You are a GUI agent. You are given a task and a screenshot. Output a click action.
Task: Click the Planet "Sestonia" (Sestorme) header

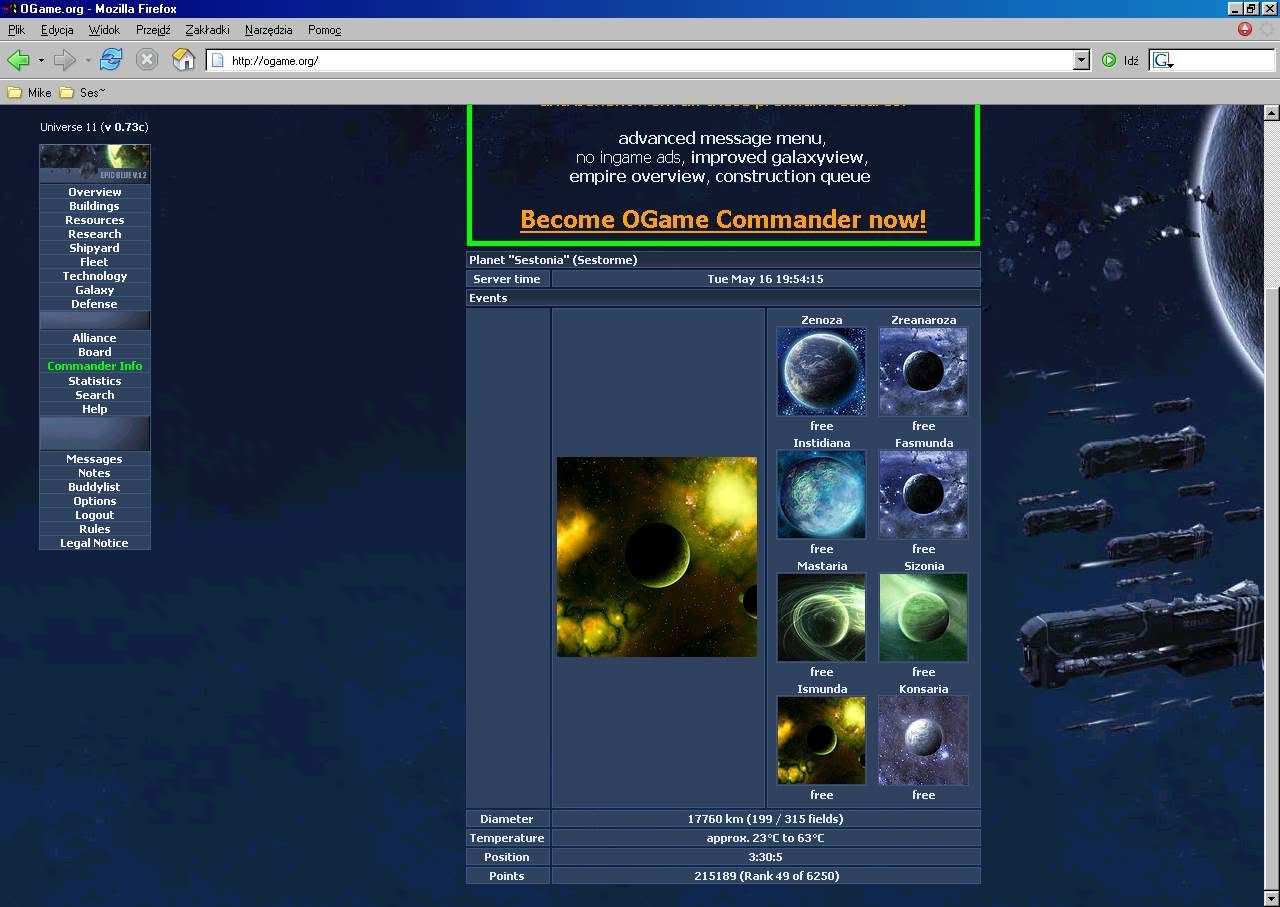point(723,260)
